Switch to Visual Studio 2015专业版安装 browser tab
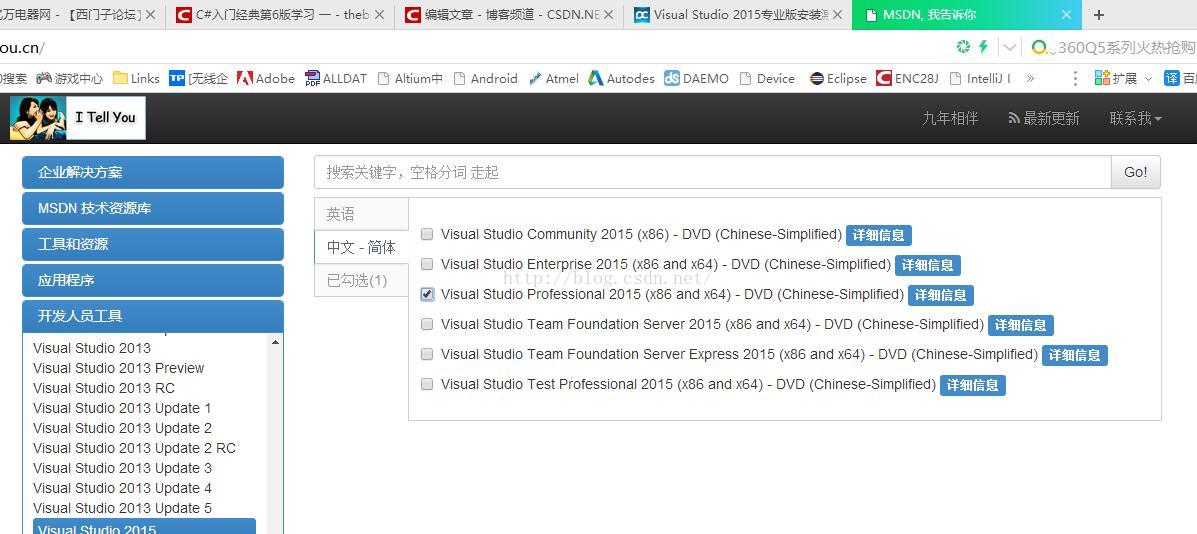 pos(737,14)
